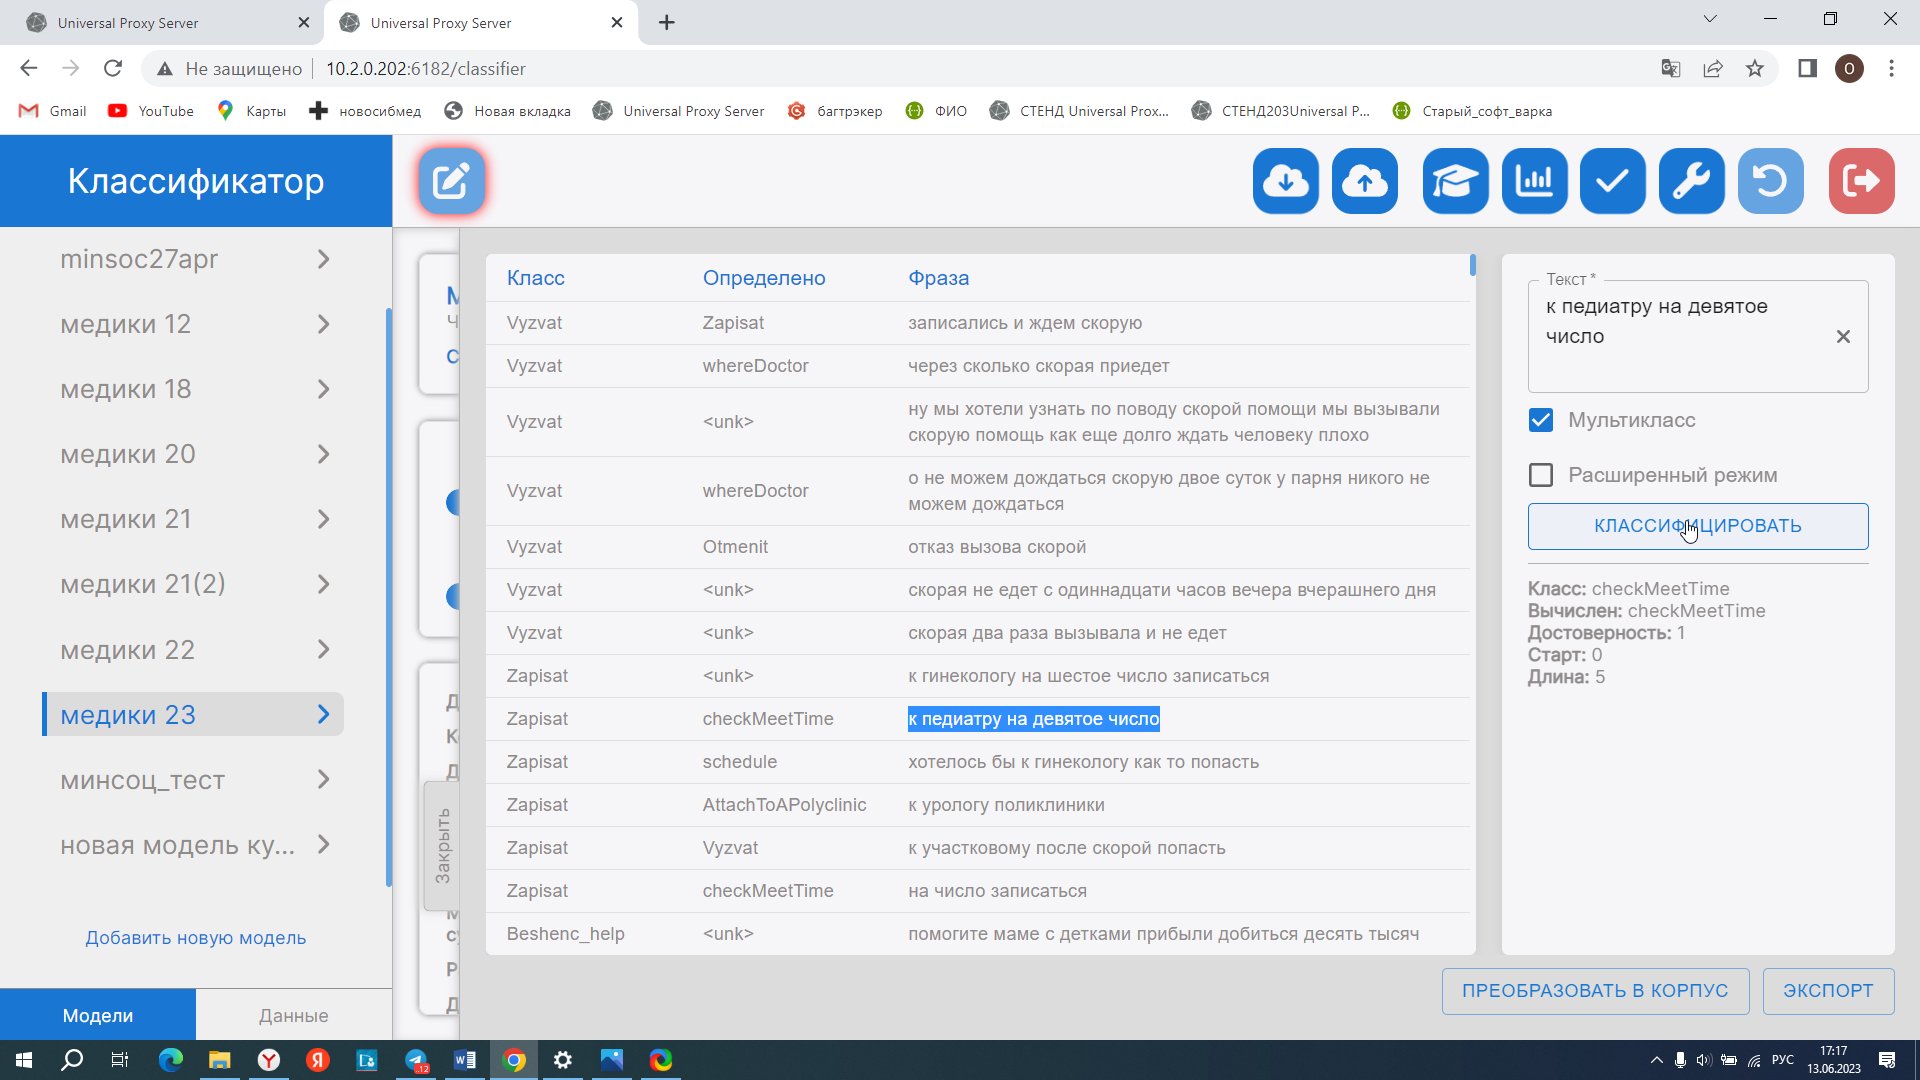The height and width of the screenshot is (1080, 1920).
Task: Open training via graduation cap icon
Action: pyautogui.click(x=1455, y=181)
